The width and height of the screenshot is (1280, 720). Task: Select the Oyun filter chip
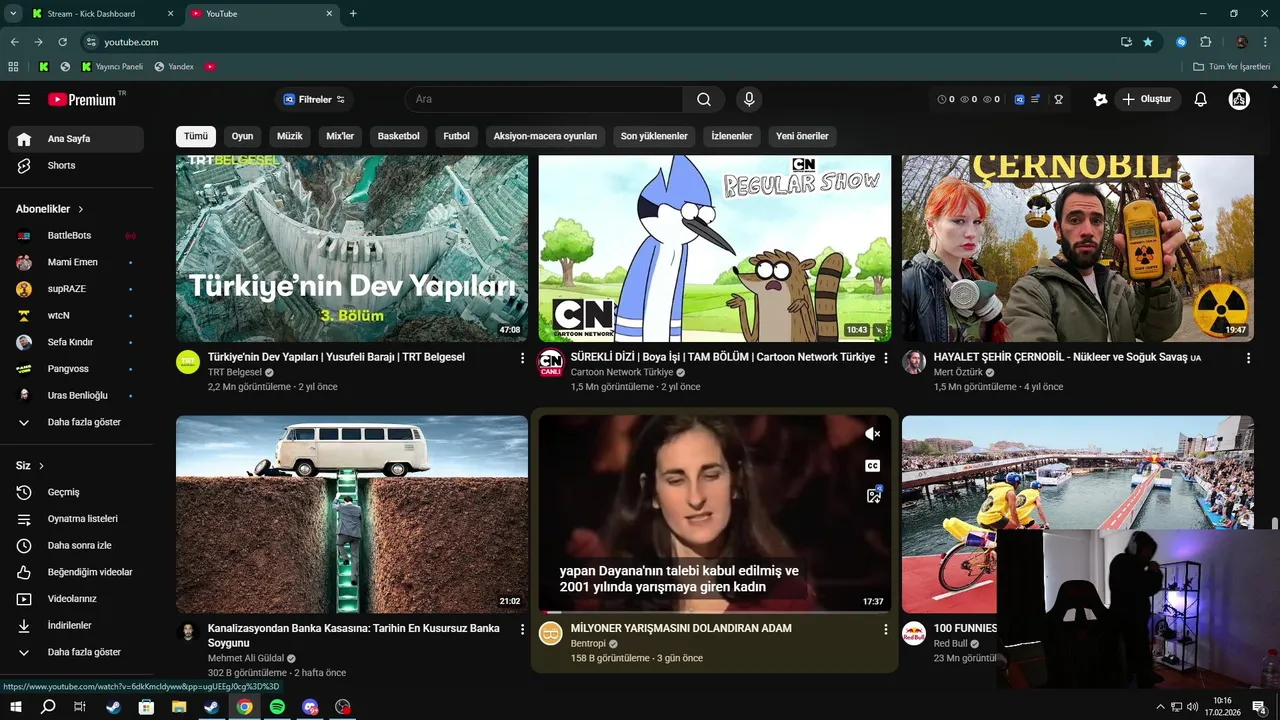point(243,136)
